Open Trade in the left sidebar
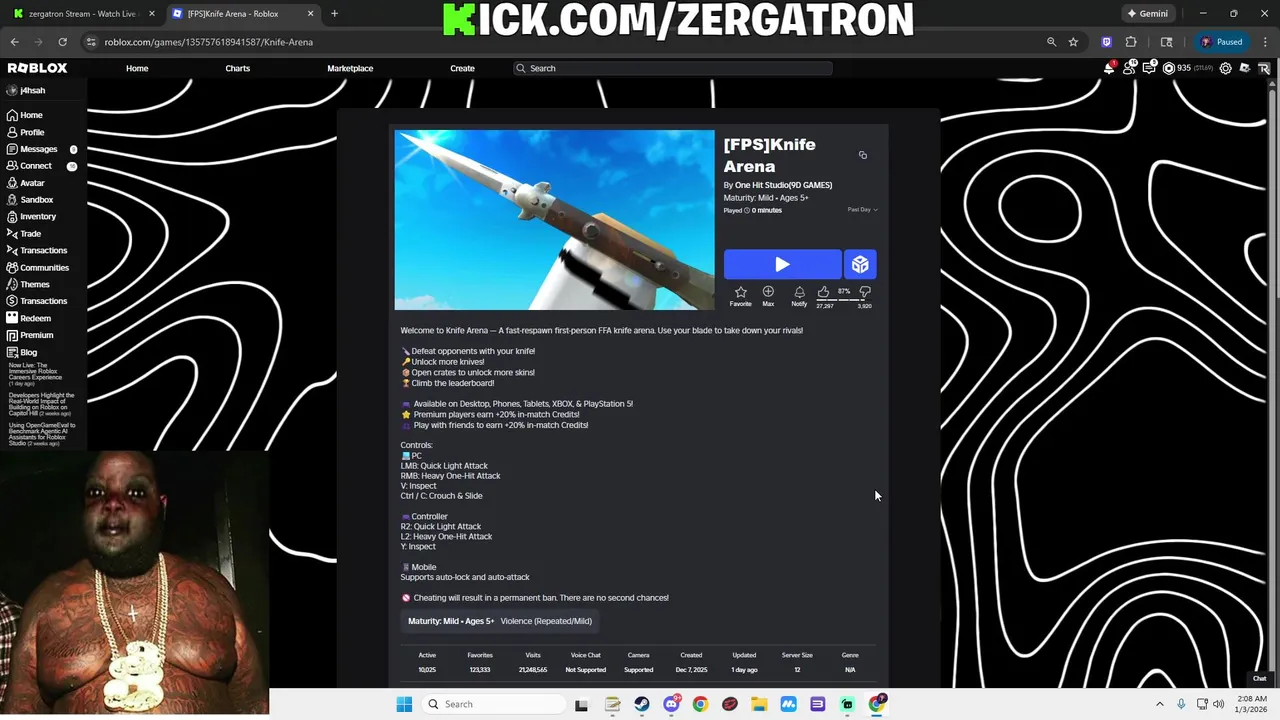This screenshot has width=1280, height=720. pyautogui.click(x=23, y=233)
